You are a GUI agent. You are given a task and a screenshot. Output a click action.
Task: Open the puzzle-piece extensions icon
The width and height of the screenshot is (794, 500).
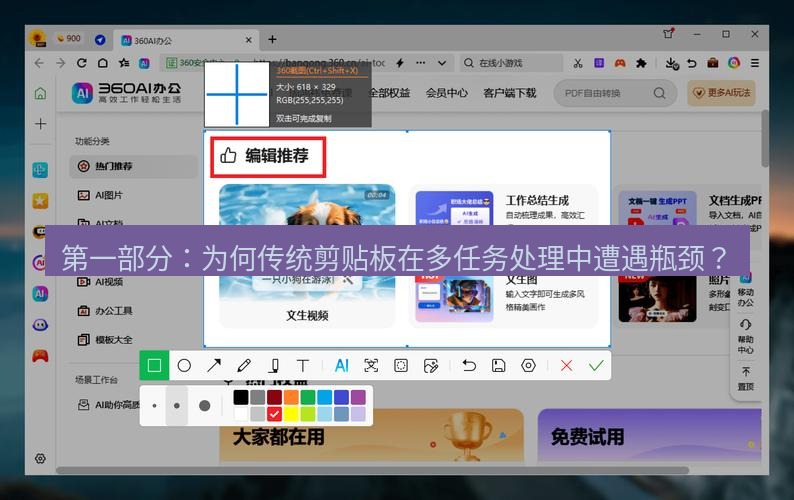(641, 63)
